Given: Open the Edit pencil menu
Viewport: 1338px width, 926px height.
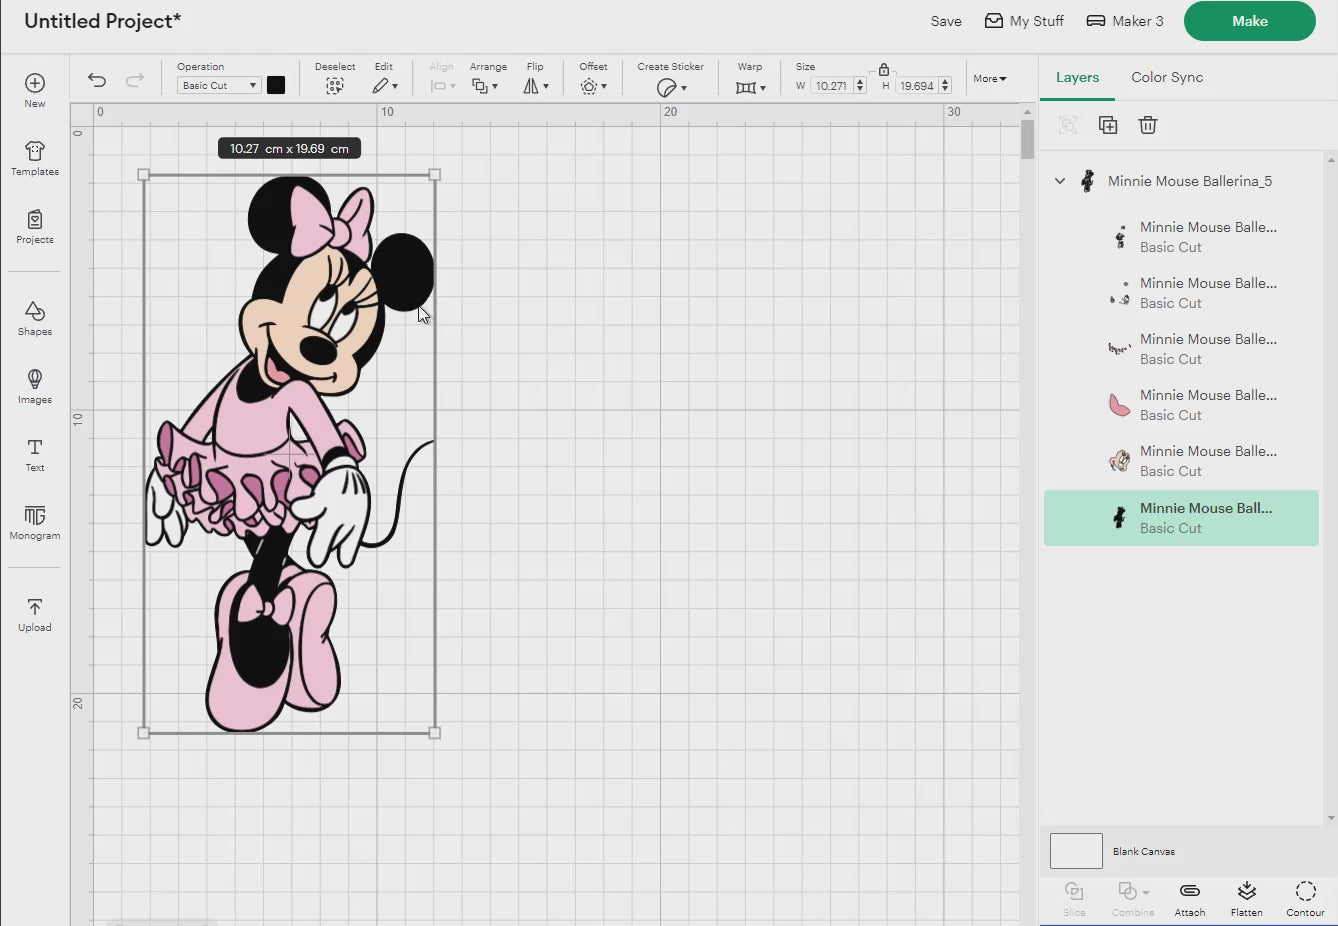Looking at the screenshot, I should (x=385, y=86).
